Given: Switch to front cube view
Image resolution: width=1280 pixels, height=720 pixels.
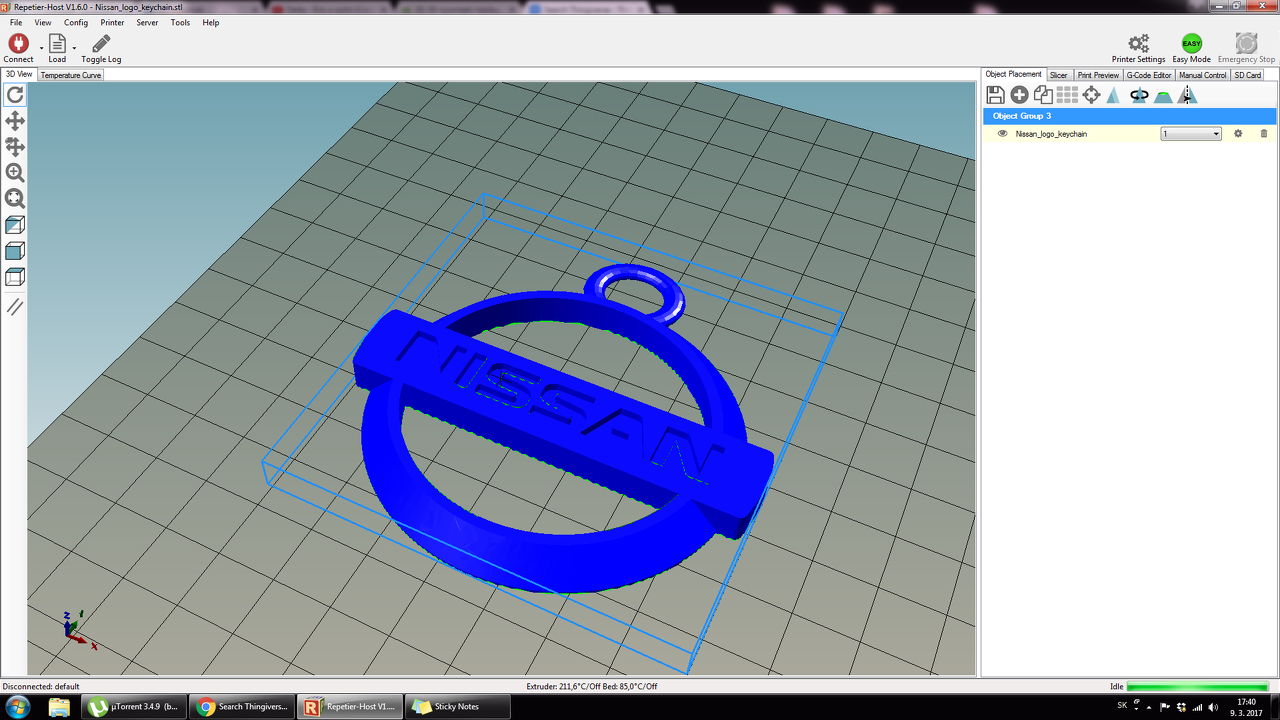Looking at the screenshot, I should click(x=15, y=251).
